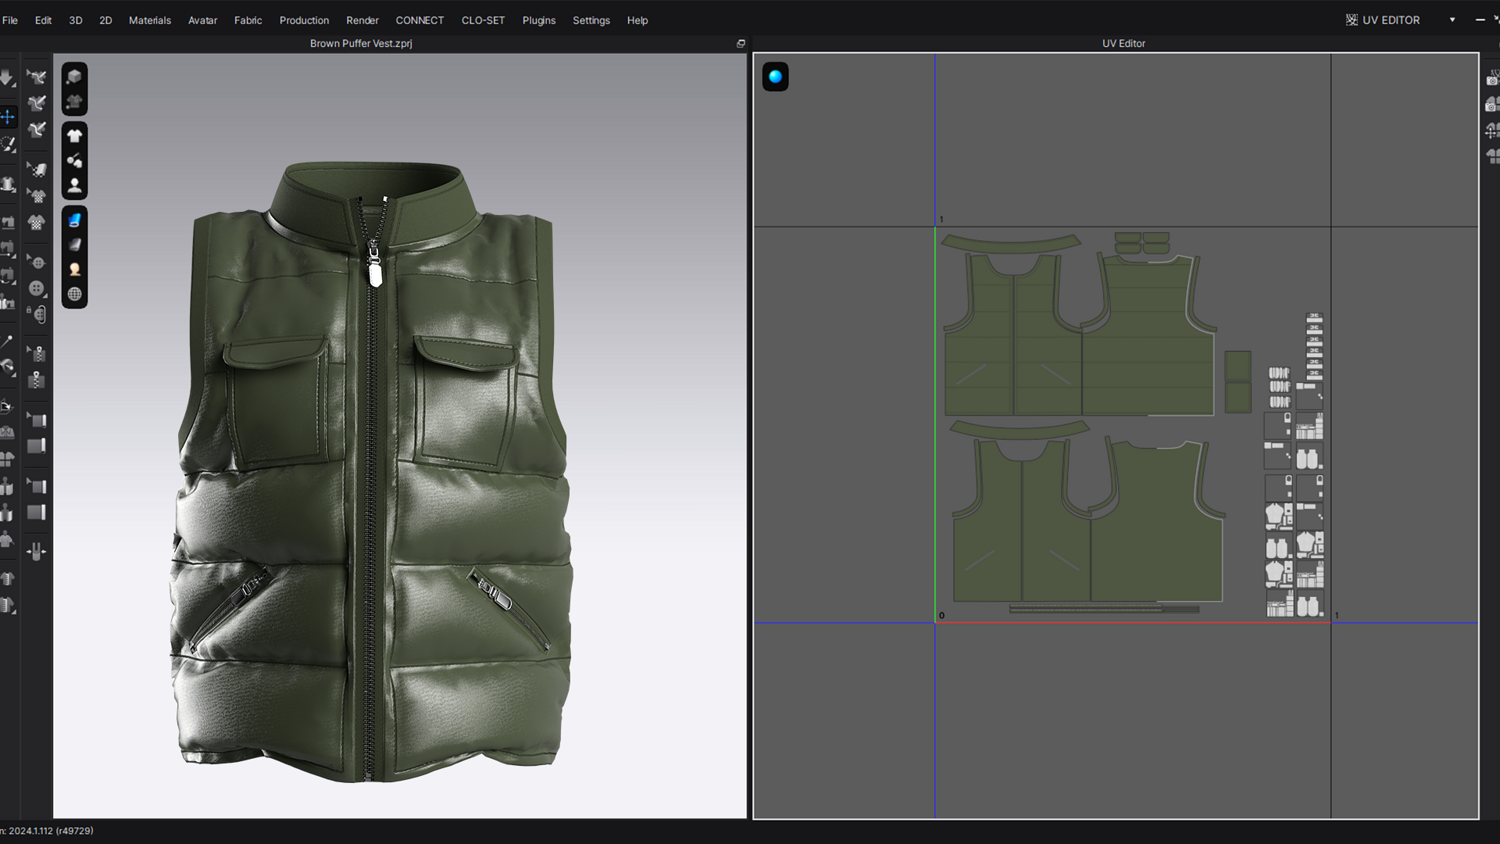The width and height of the screenshot is (1500, 844).
Task: Toggle the skin-toned head display icon
Action: [74, 269]
